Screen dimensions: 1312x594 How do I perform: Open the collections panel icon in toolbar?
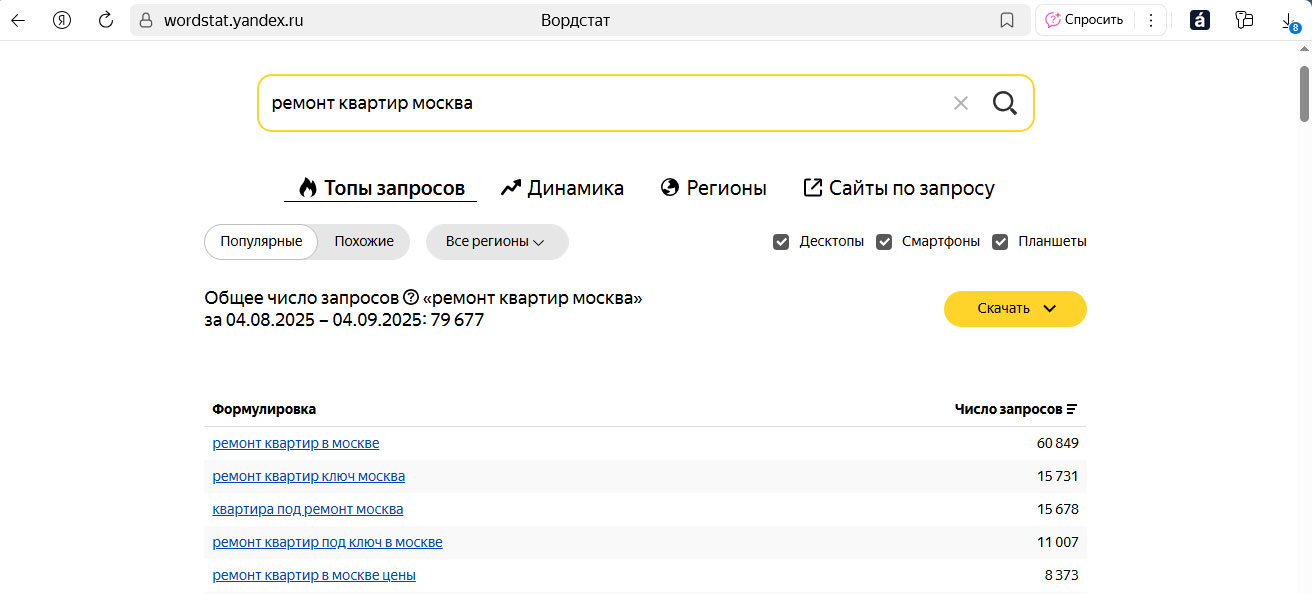[x=1244, y=20]
